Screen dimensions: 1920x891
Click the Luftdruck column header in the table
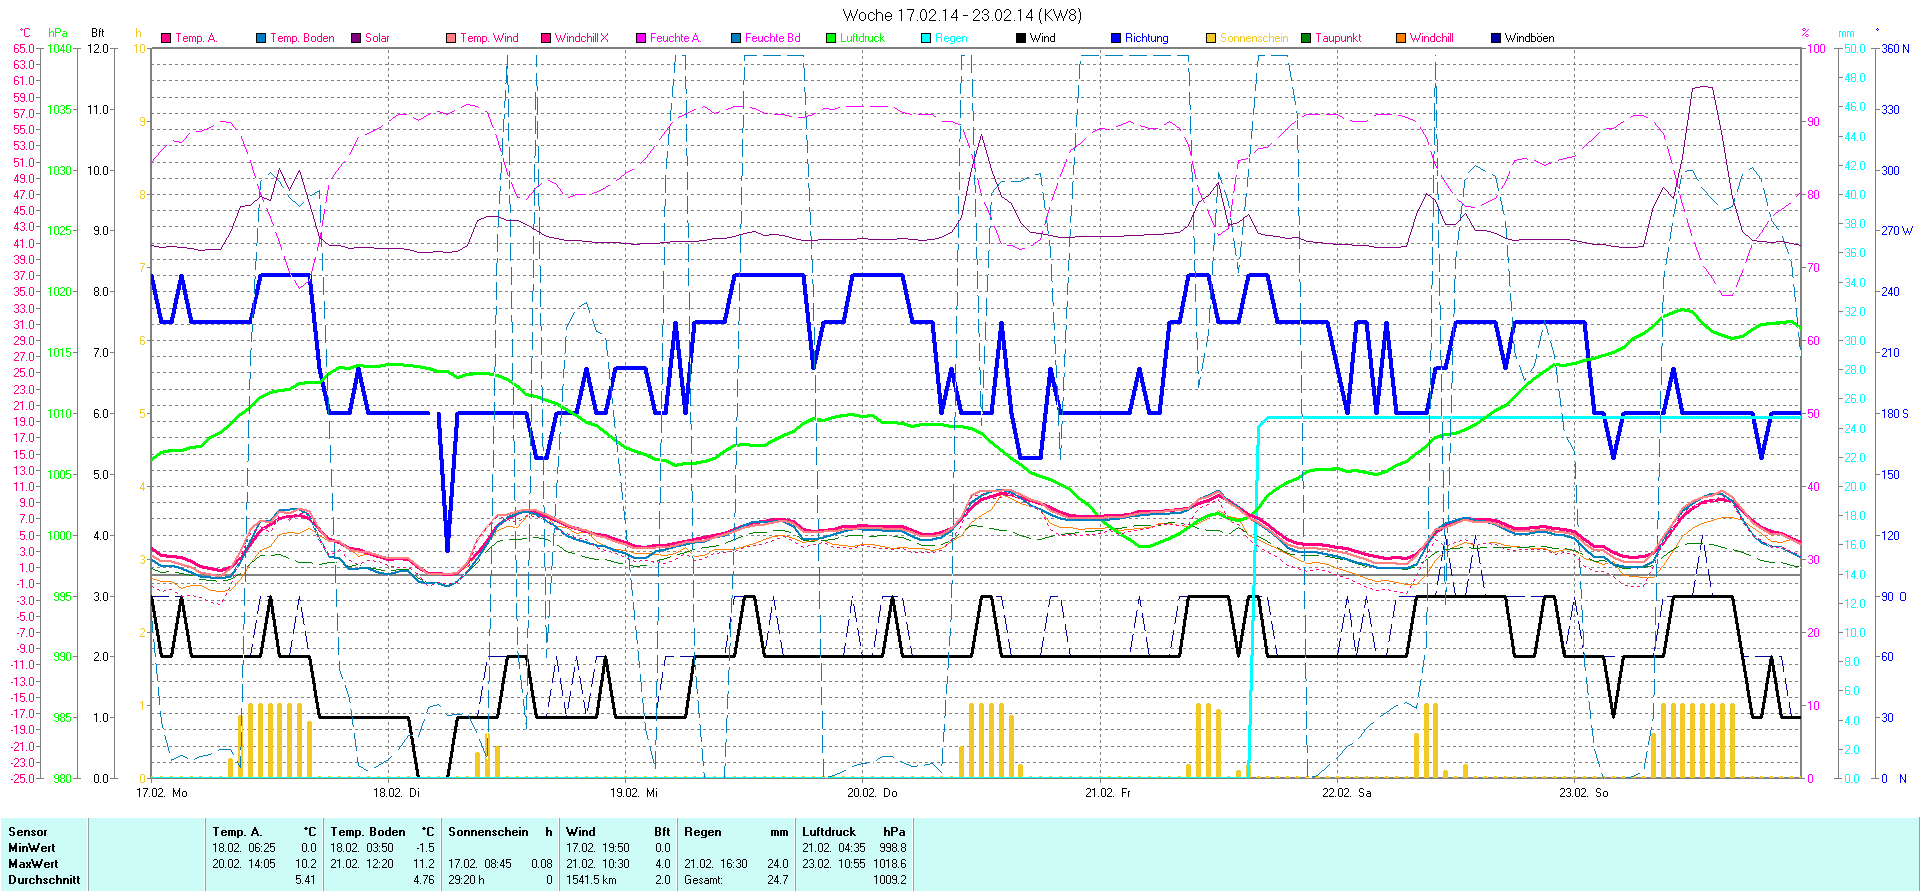[829, 832]
